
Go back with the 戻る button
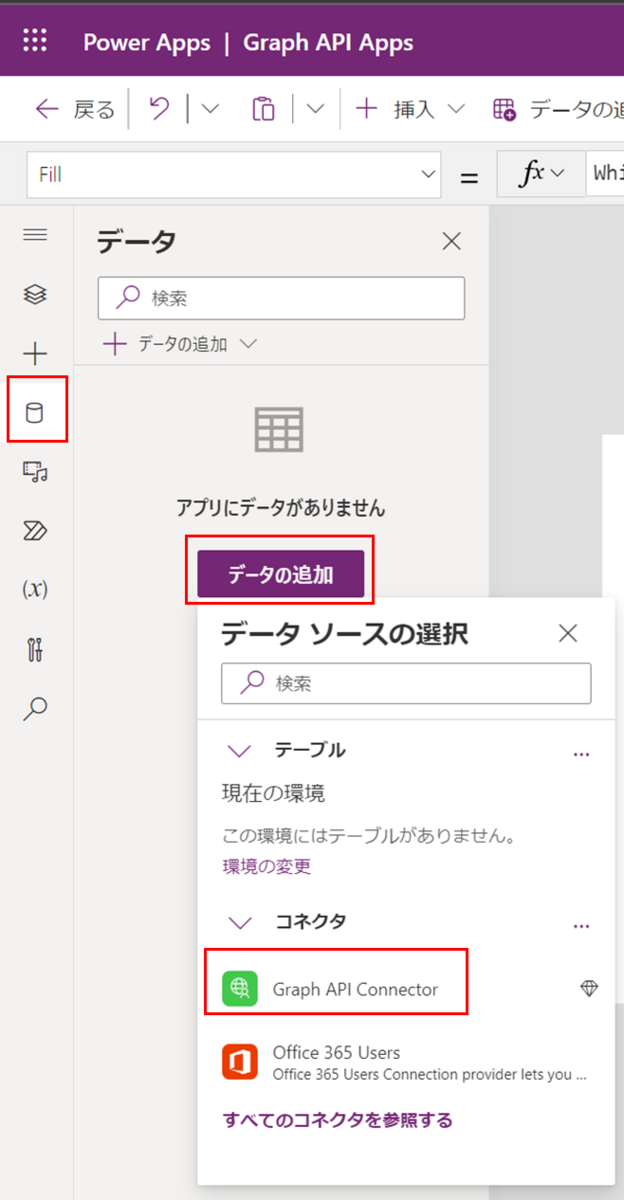point(75,109)
